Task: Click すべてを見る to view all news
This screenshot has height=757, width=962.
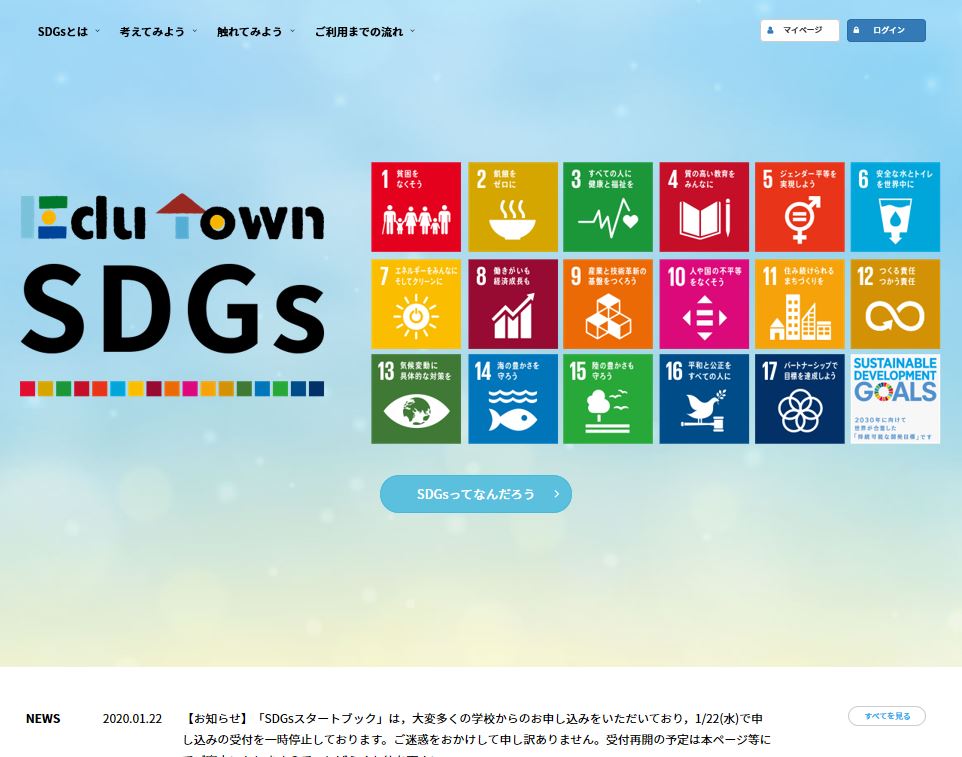Action: tap(887, 716)
